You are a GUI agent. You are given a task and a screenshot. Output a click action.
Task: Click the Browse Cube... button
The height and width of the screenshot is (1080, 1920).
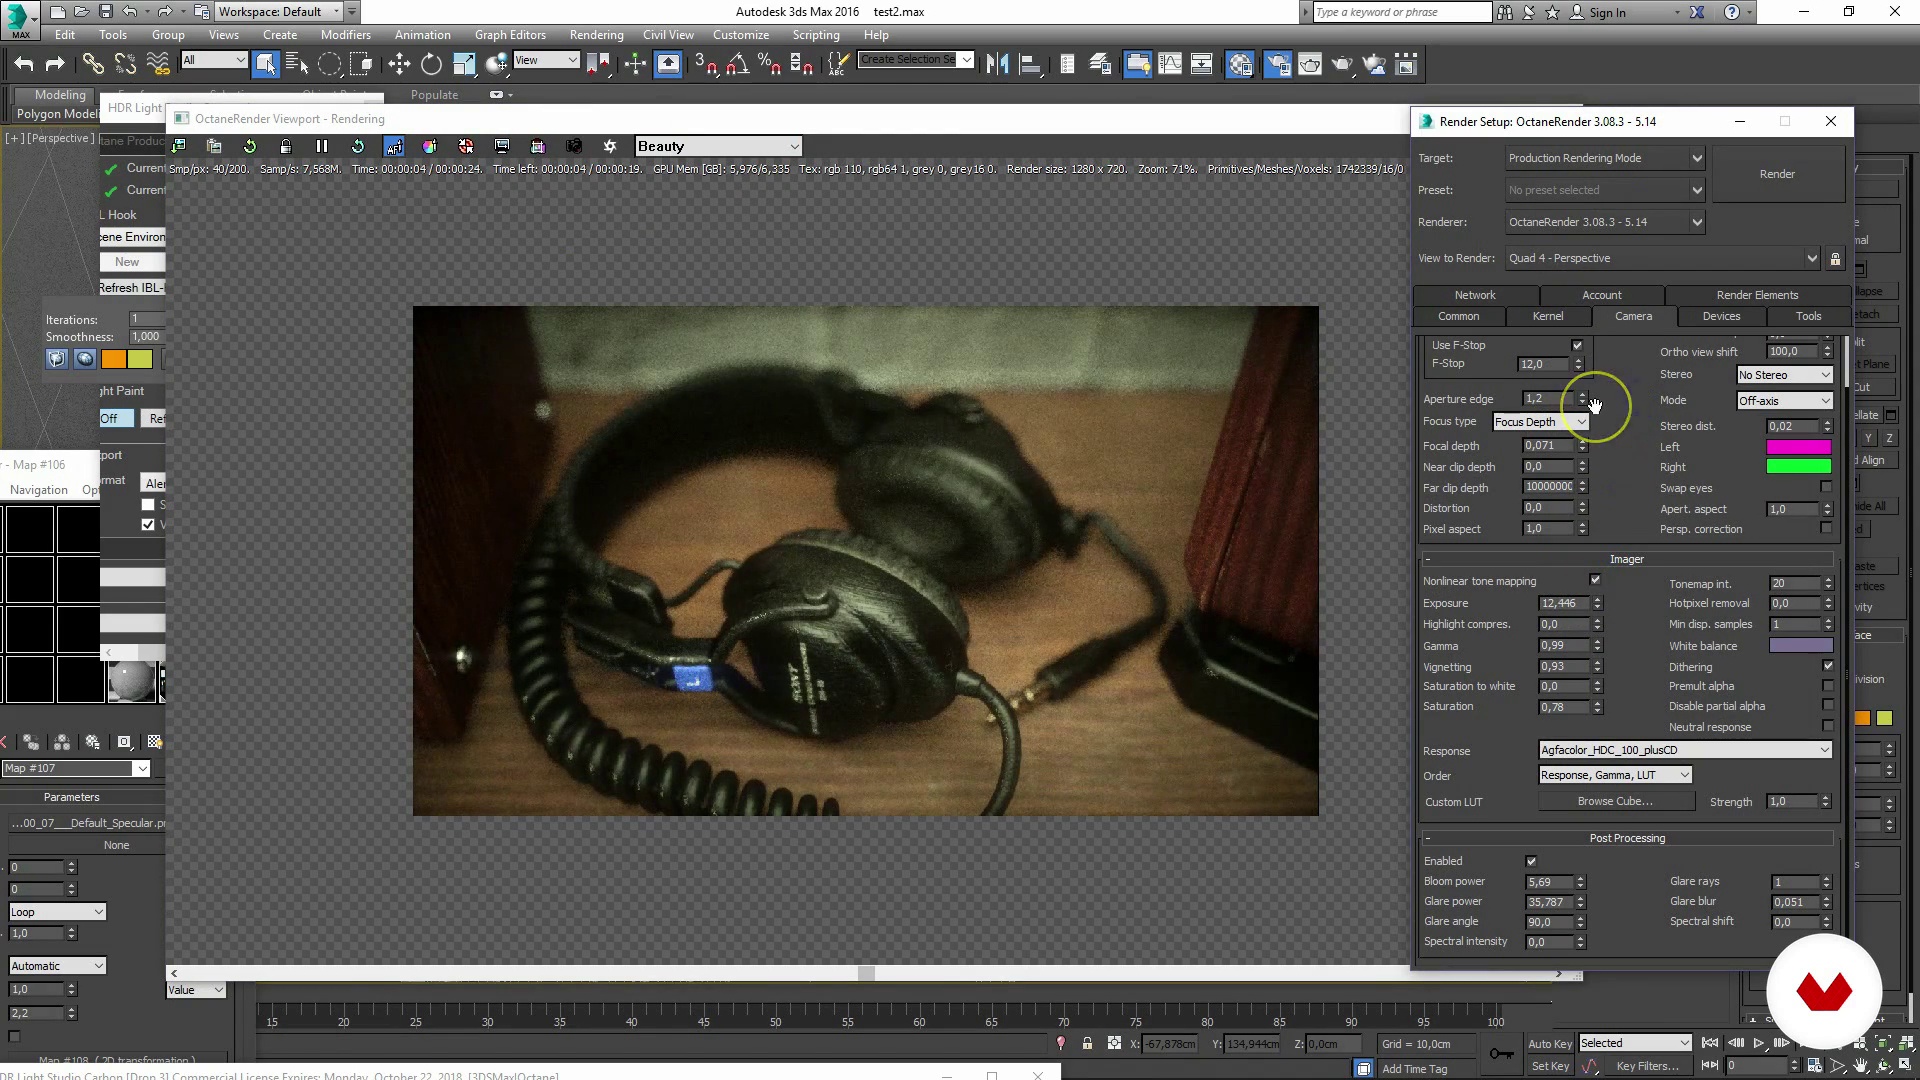[x=1615, y=801]
